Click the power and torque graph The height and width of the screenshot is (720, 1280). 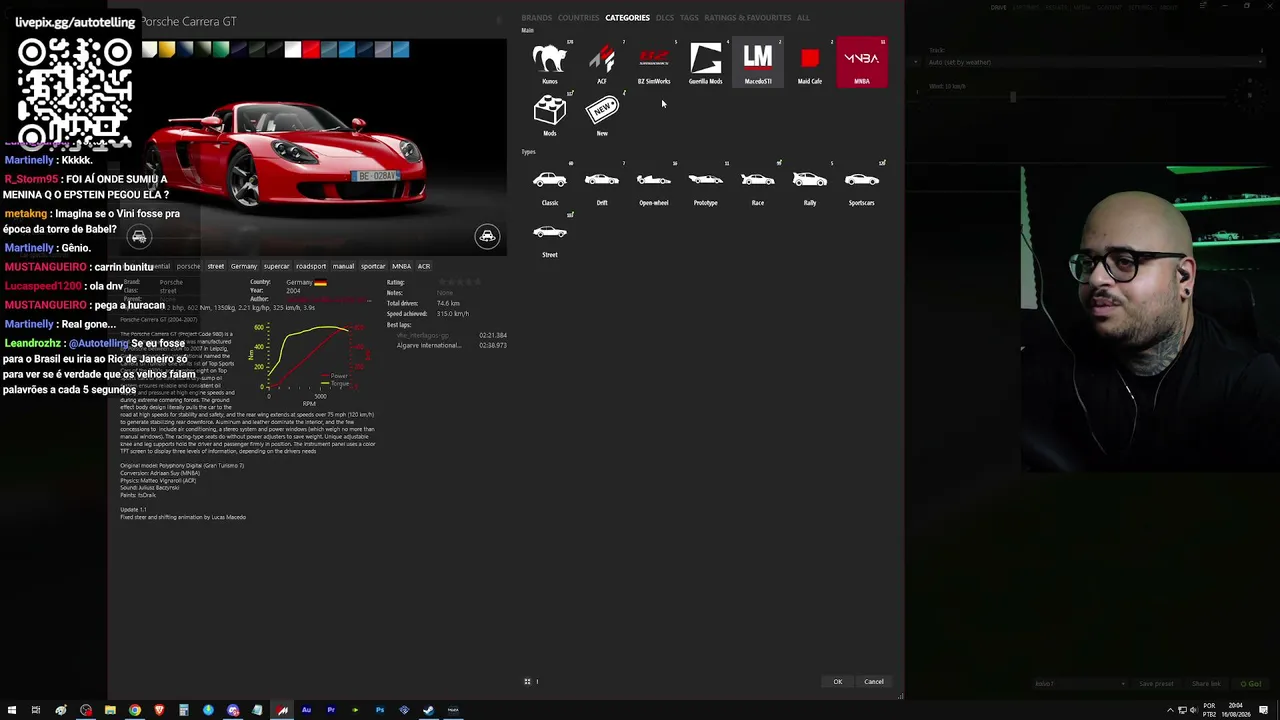310,365
